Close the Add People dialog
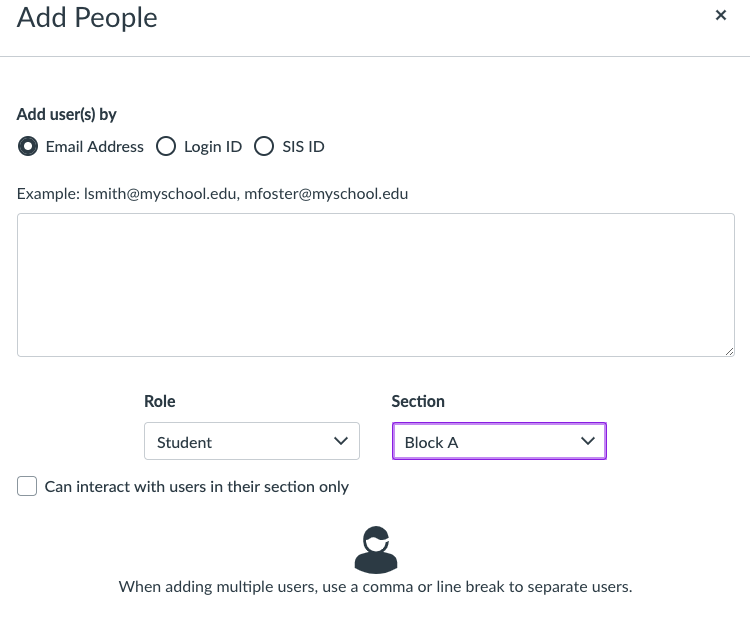The image size is (750, 624). tap(720, 15)
